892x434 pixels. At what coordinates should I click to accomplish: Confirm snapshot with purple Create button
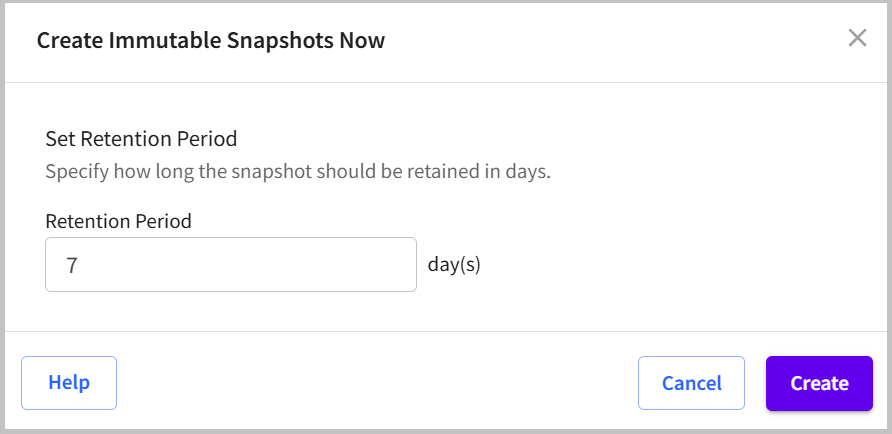(819, 383)
